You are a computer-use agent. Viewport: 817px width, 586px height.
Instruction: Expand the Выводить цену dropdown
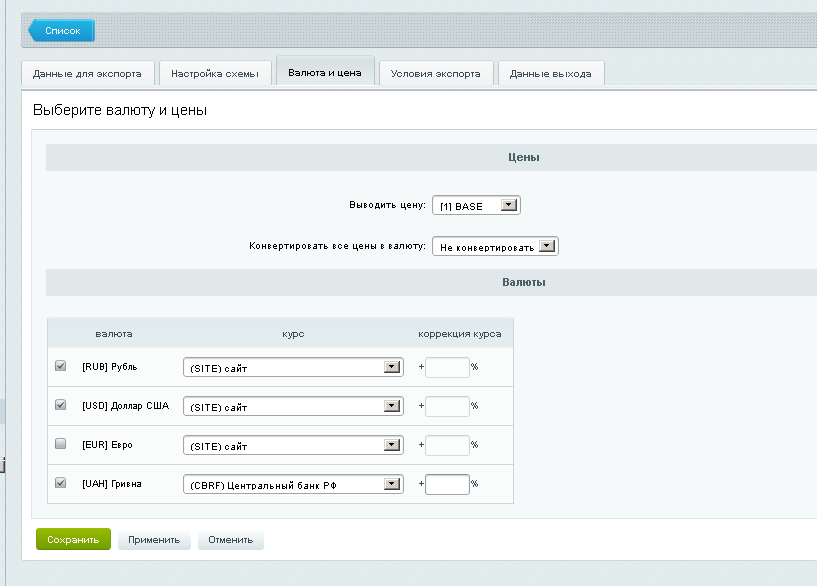(476, 206)
